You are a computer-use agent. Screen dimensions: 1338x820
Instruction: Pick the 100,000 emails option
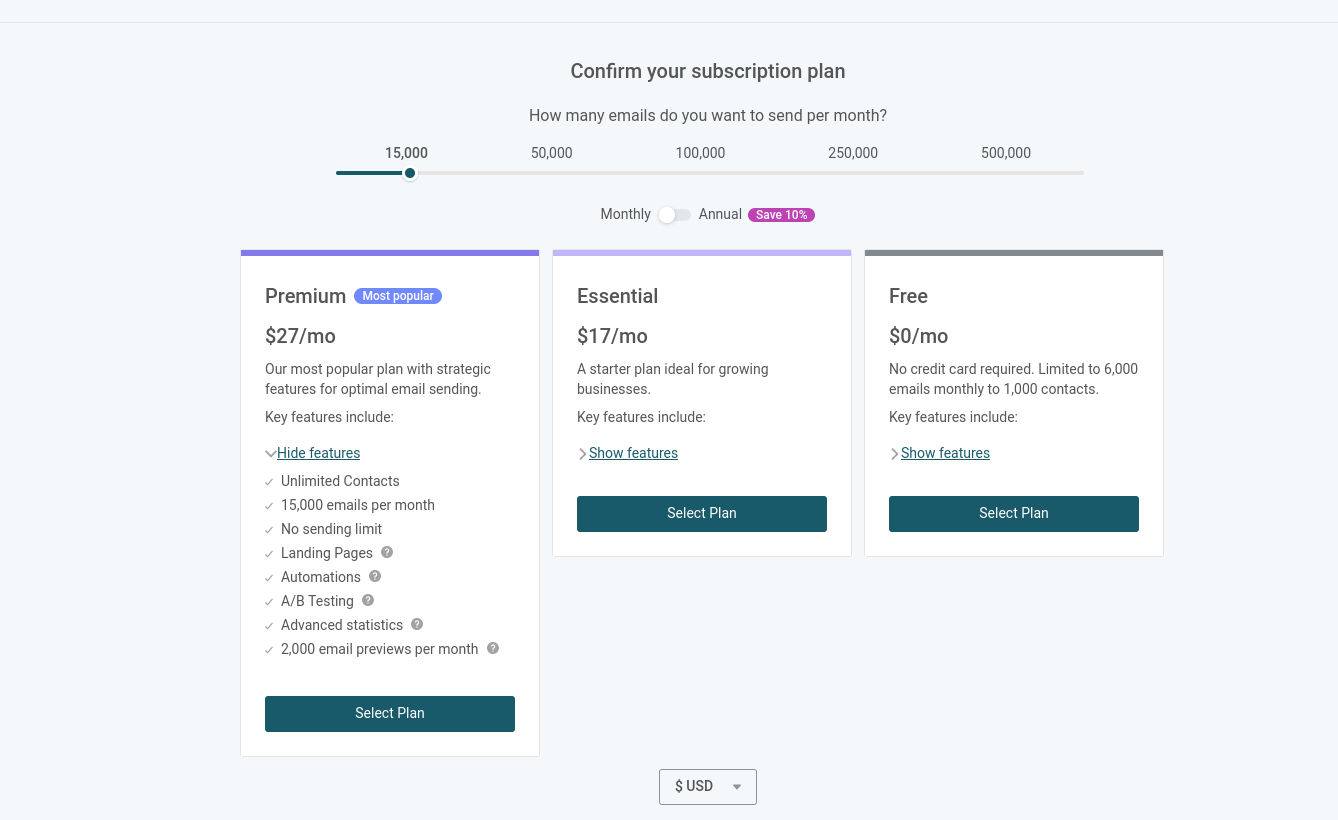coord(700,153)
